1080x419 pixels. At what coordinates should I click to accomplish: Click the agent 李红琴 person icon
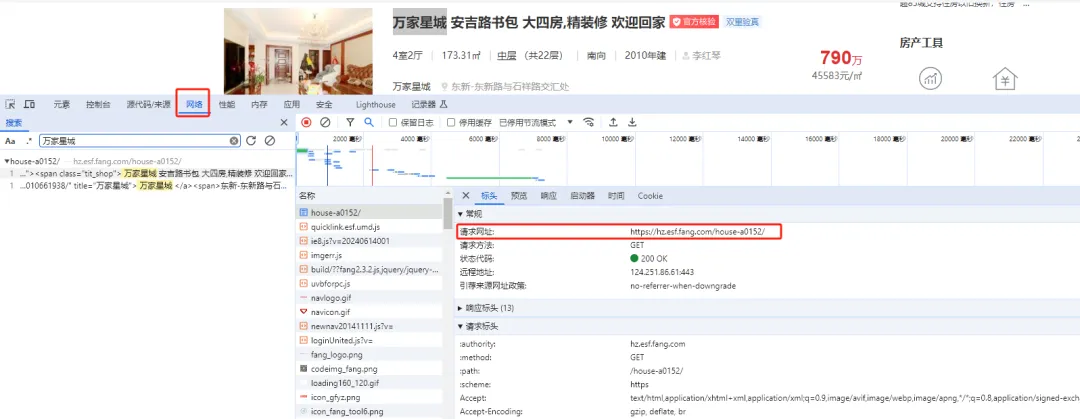point(685,56)
